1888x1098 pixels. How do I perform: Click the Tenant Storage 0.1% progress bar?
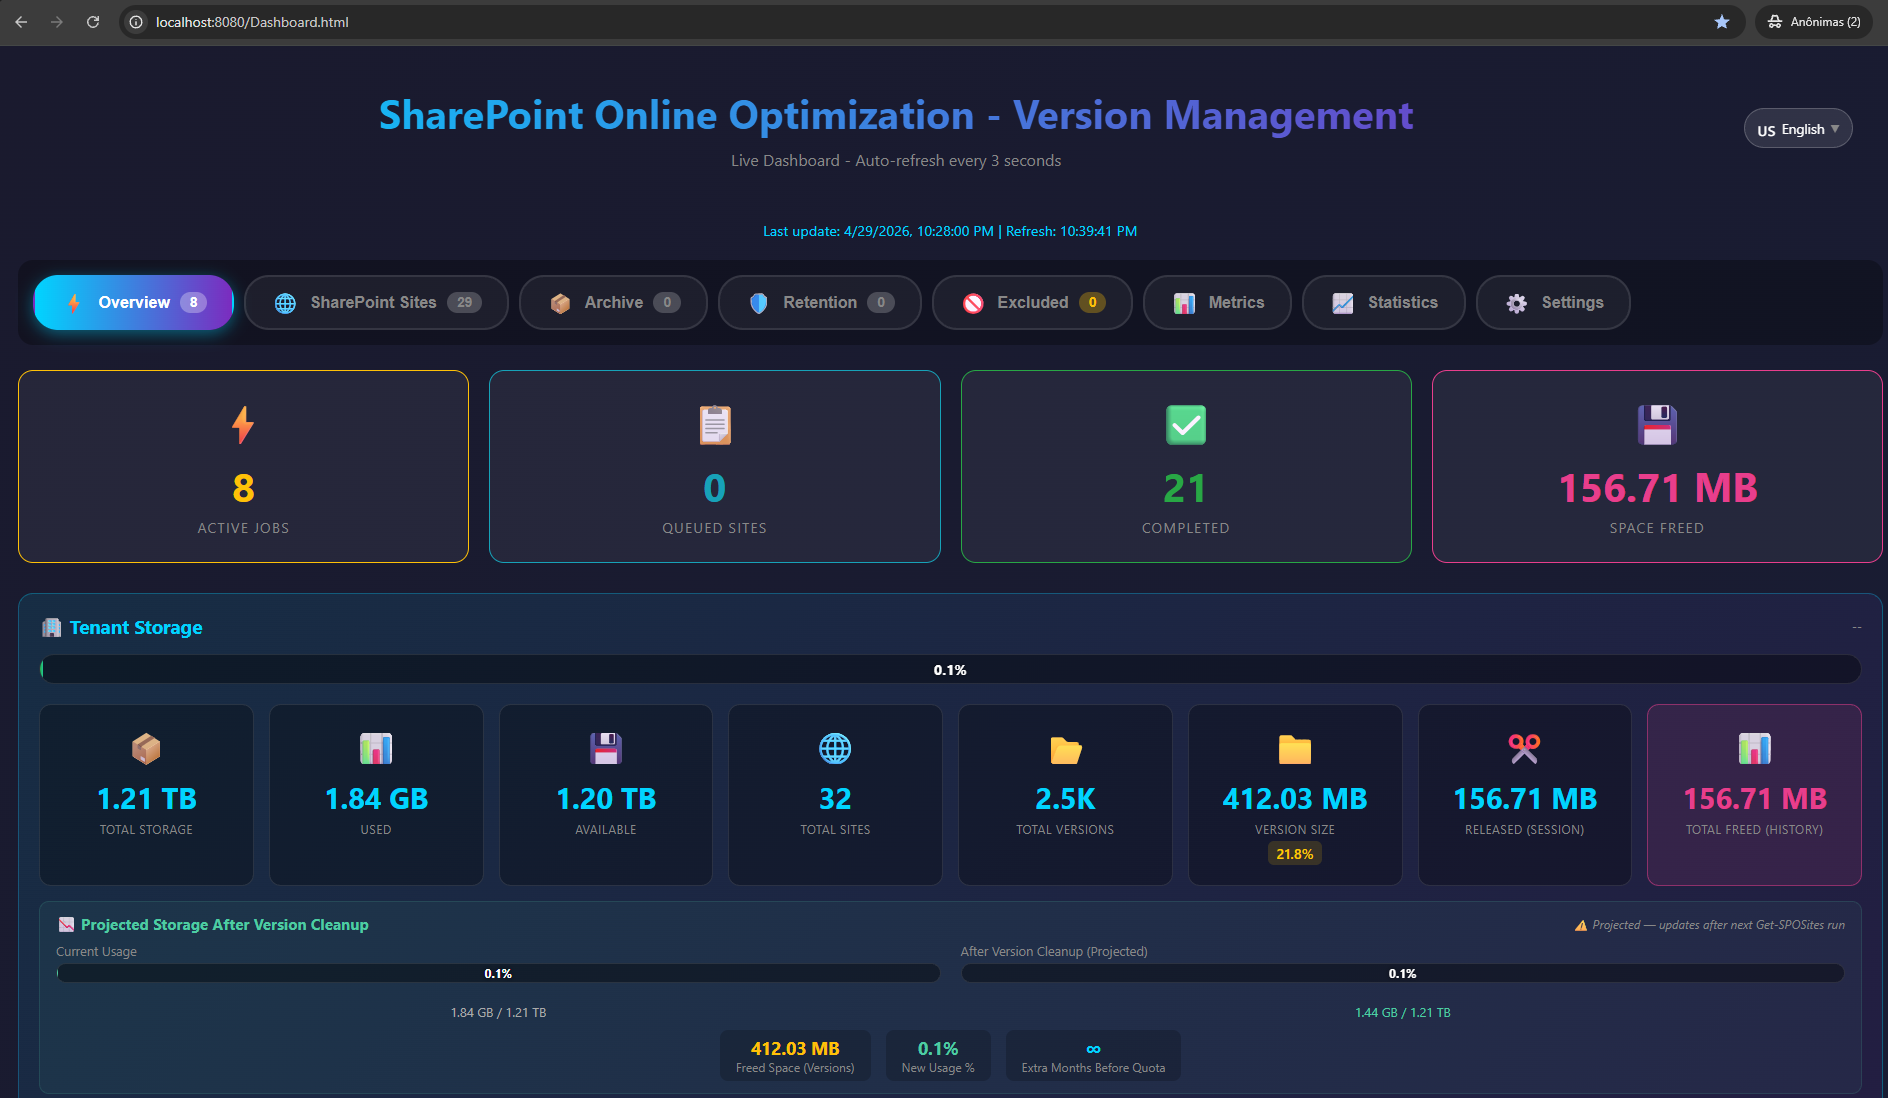[x=950, y=670]
